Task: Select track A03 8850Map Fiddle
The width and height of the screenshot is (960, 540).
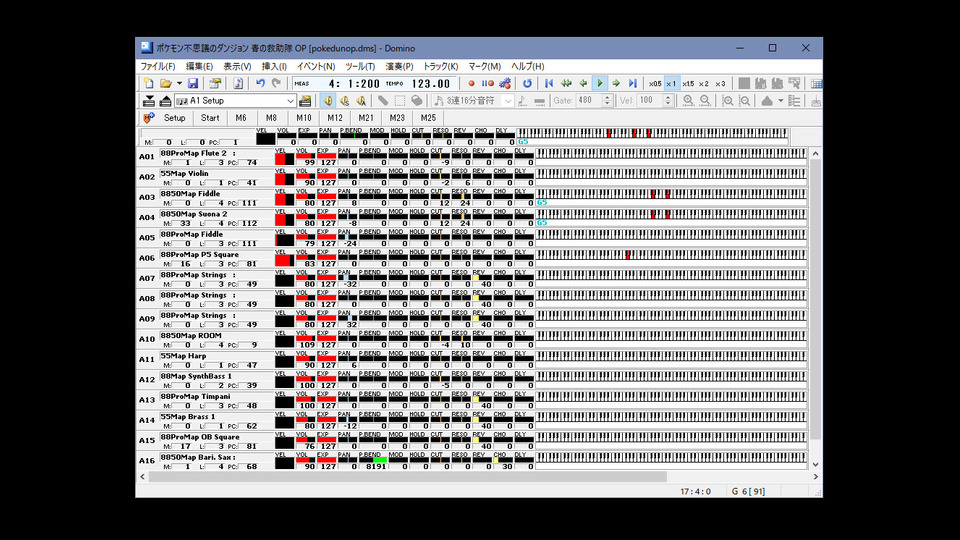Action: (204, 198)
